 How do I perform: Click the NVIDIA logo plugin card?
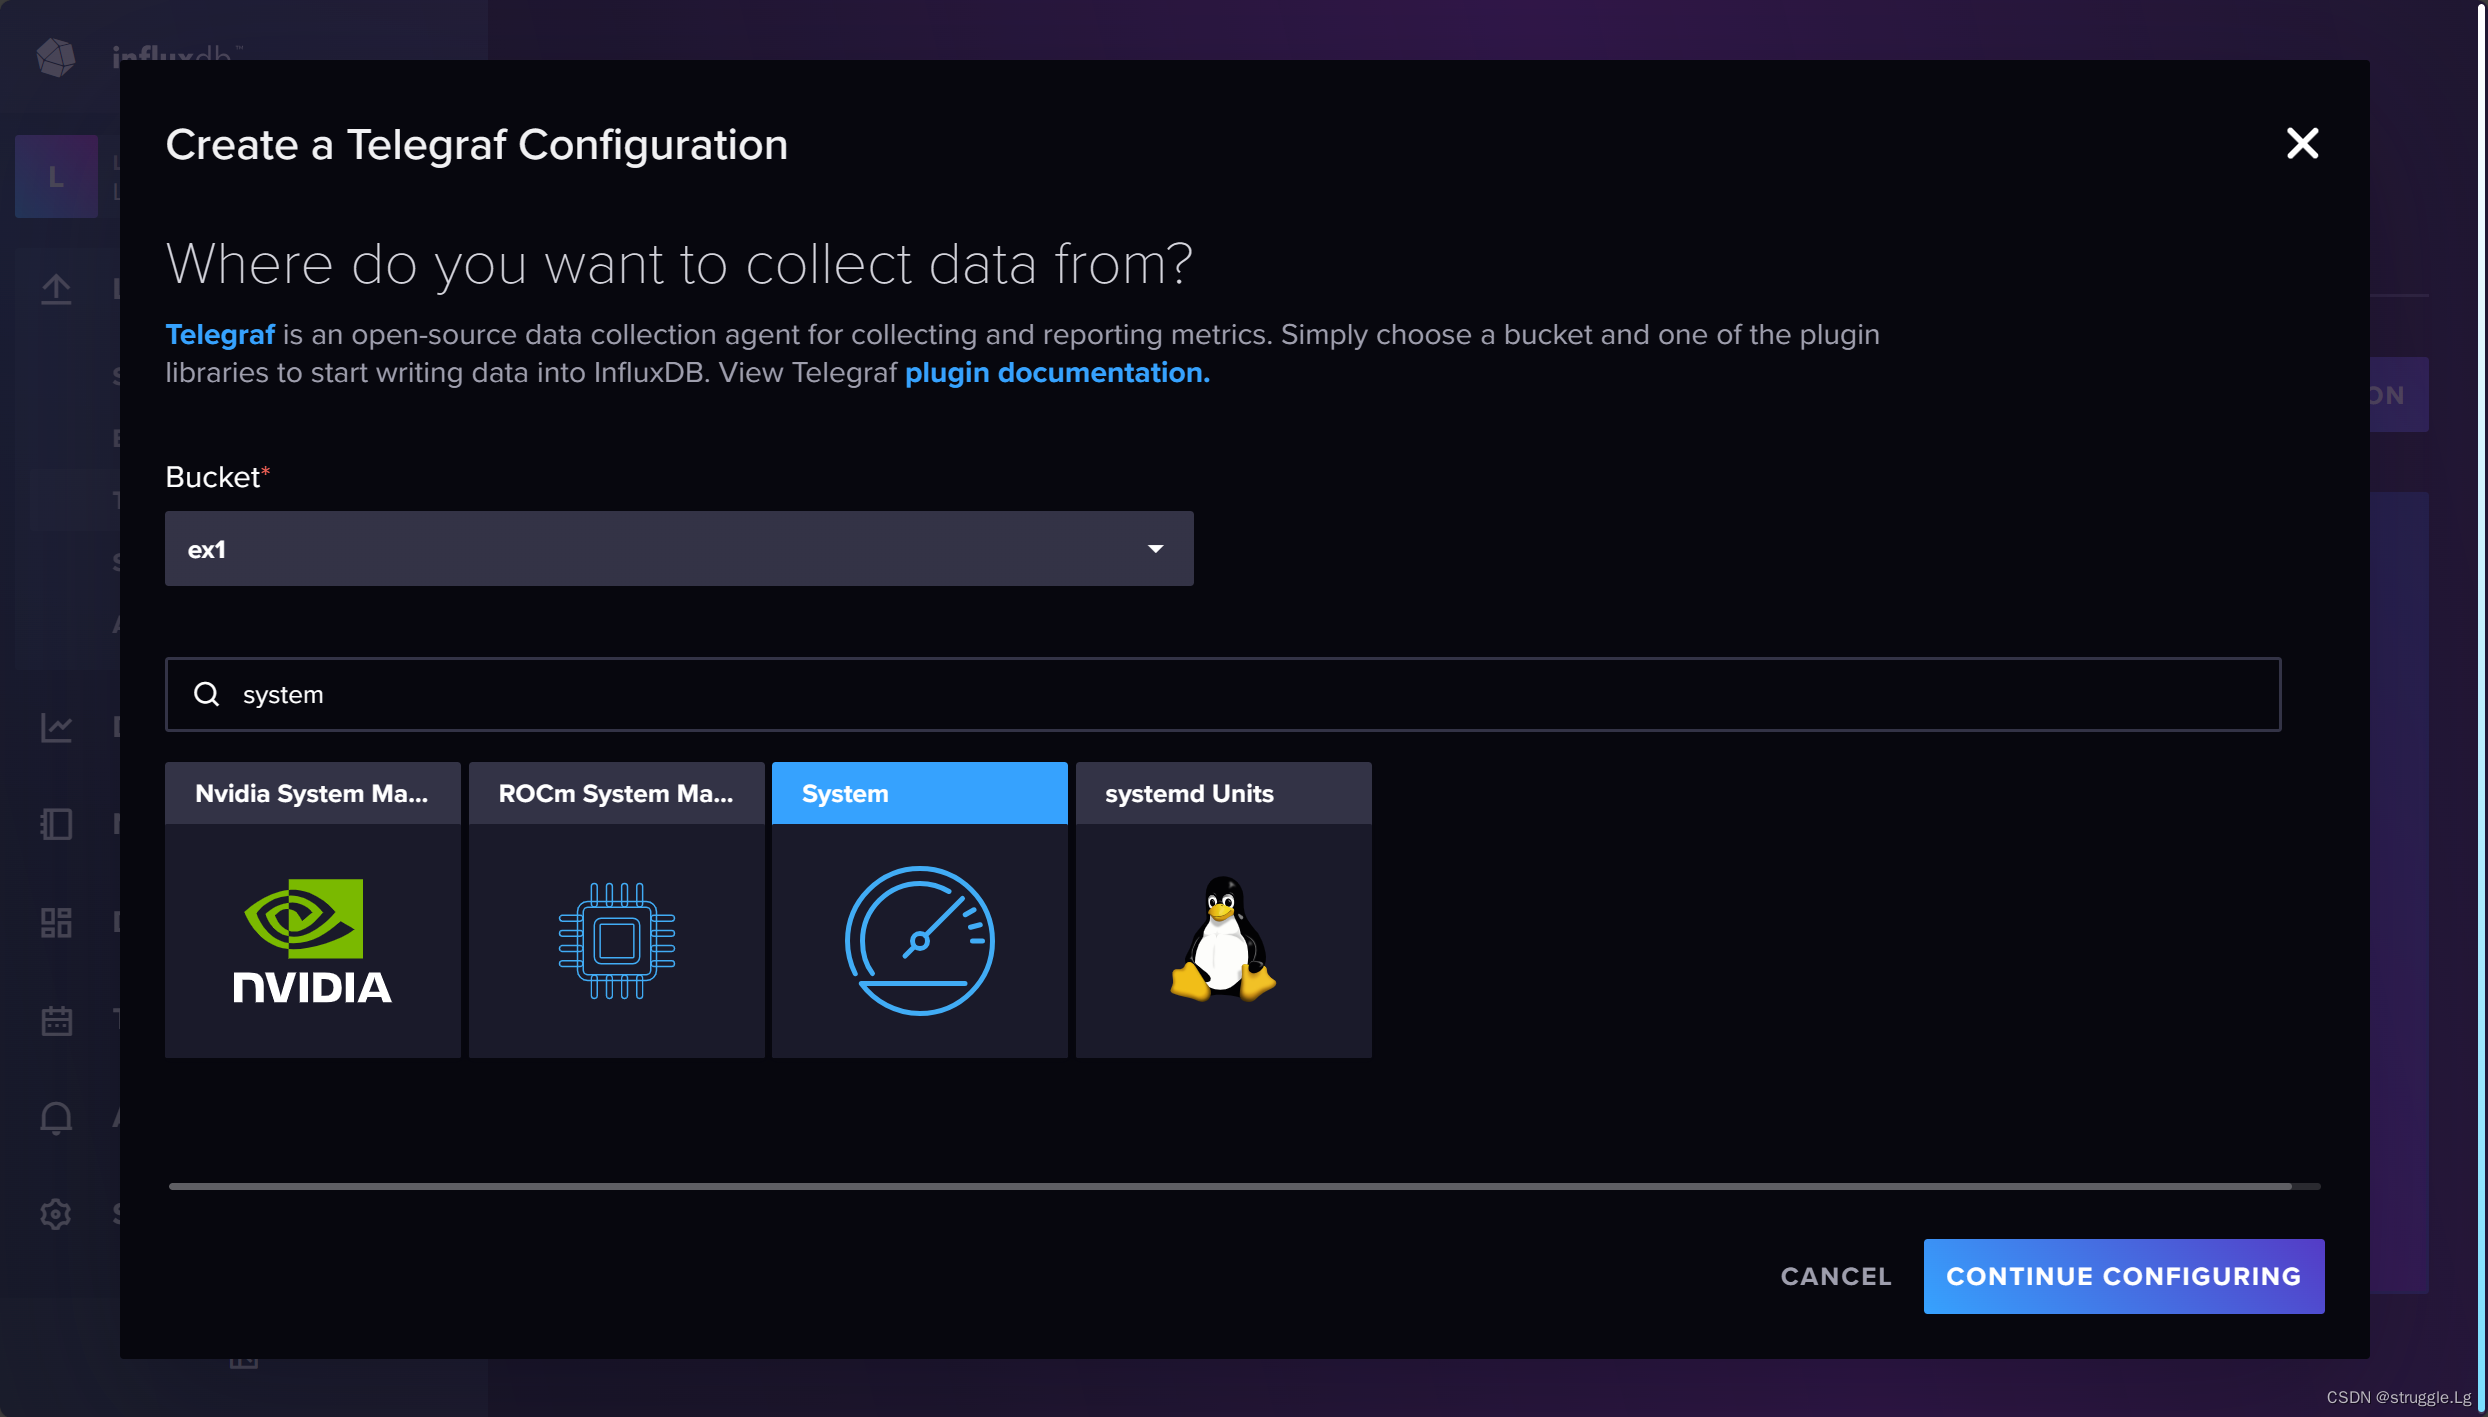tap(312, 940)
